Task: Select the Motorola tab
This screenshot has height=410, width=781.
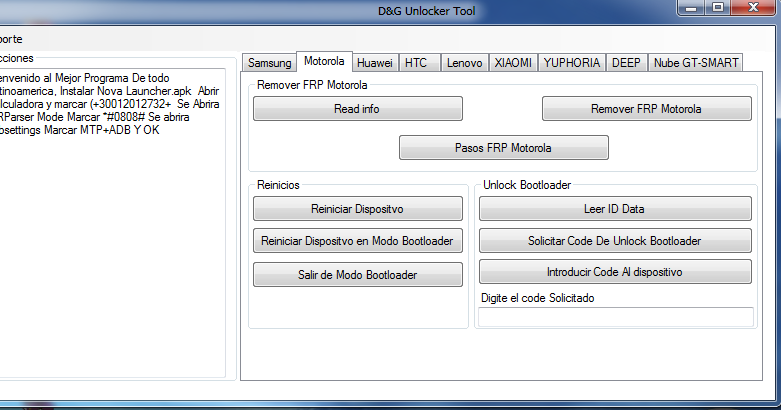Action: click(324, 61)
